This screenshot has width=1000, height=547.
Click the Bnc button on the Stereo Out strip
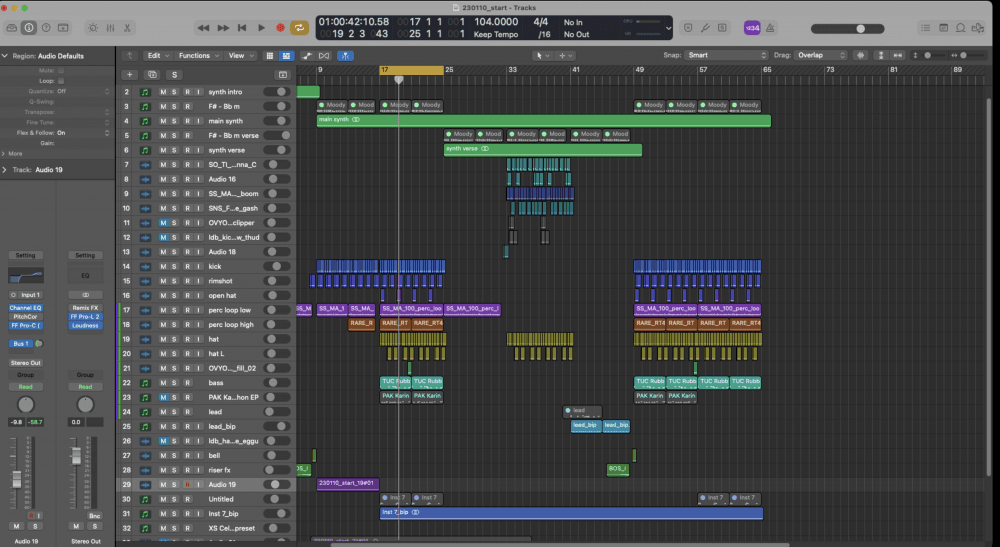(94, 516)
